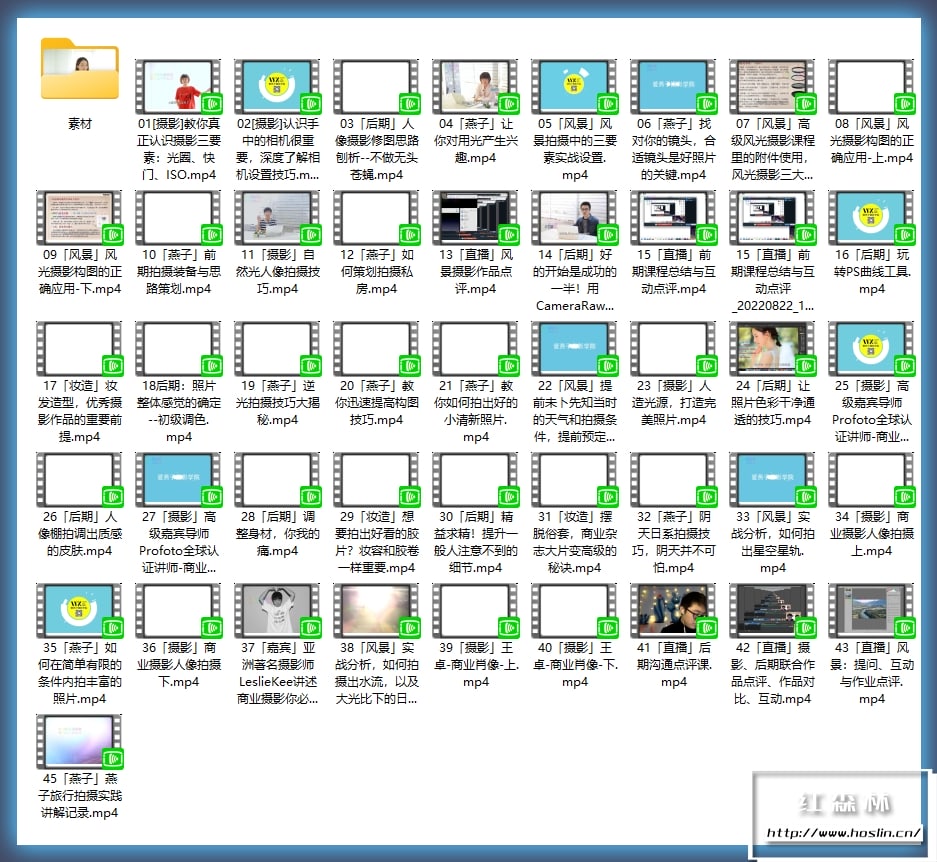Click 36「摄影」商业摄影人像拍摄下.mp4 icon
The image size is (937, 862).
(x=178, y=610)
